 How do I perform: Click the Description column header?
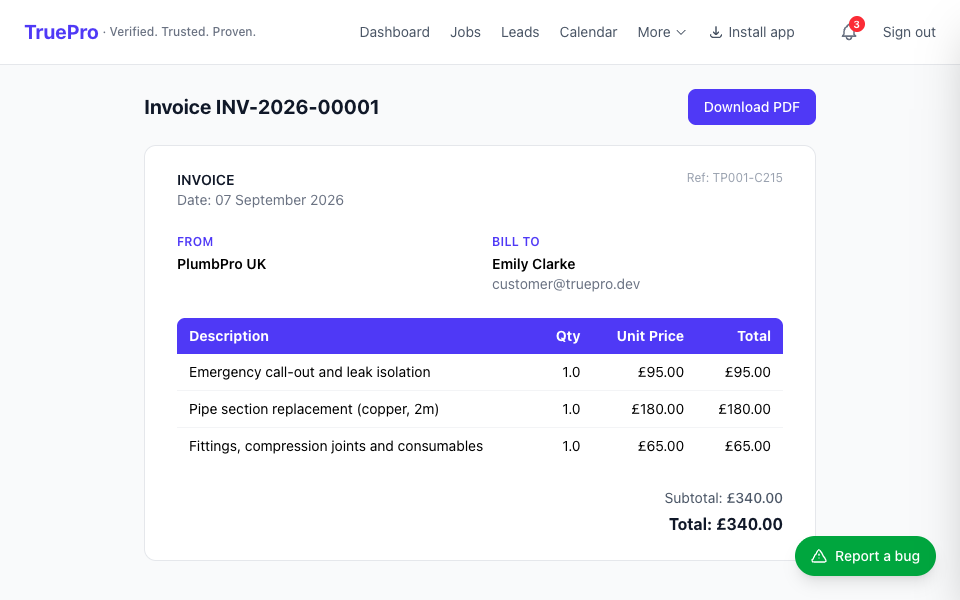229,336
